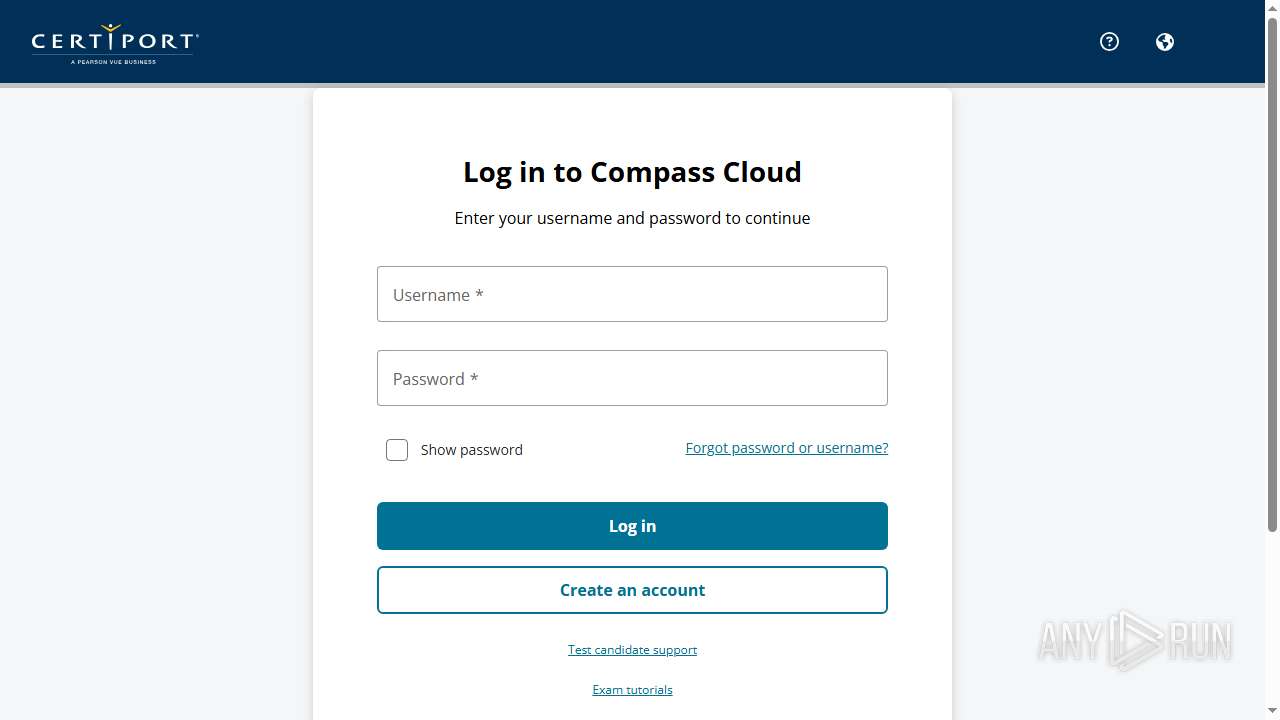
Task: Click the gray divider bar beneath the header
Action: click(150, 86)
